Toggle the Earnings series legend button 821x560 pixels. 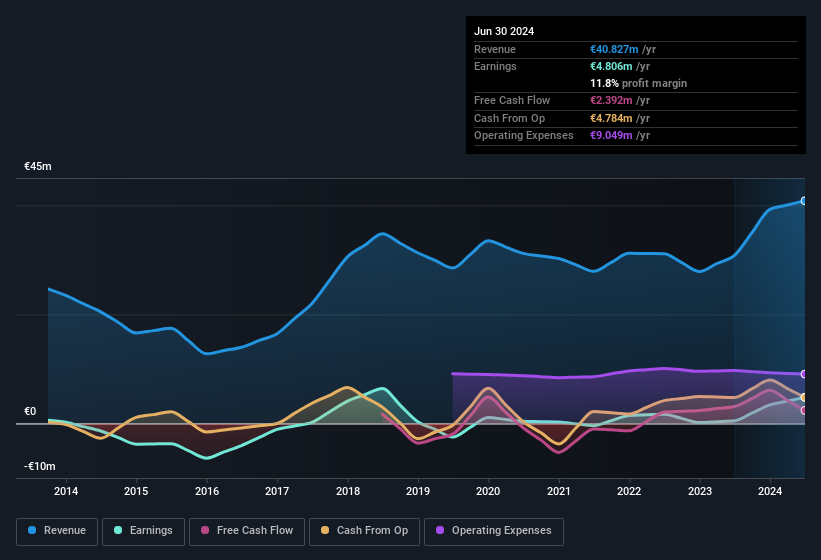coord(143,531)
